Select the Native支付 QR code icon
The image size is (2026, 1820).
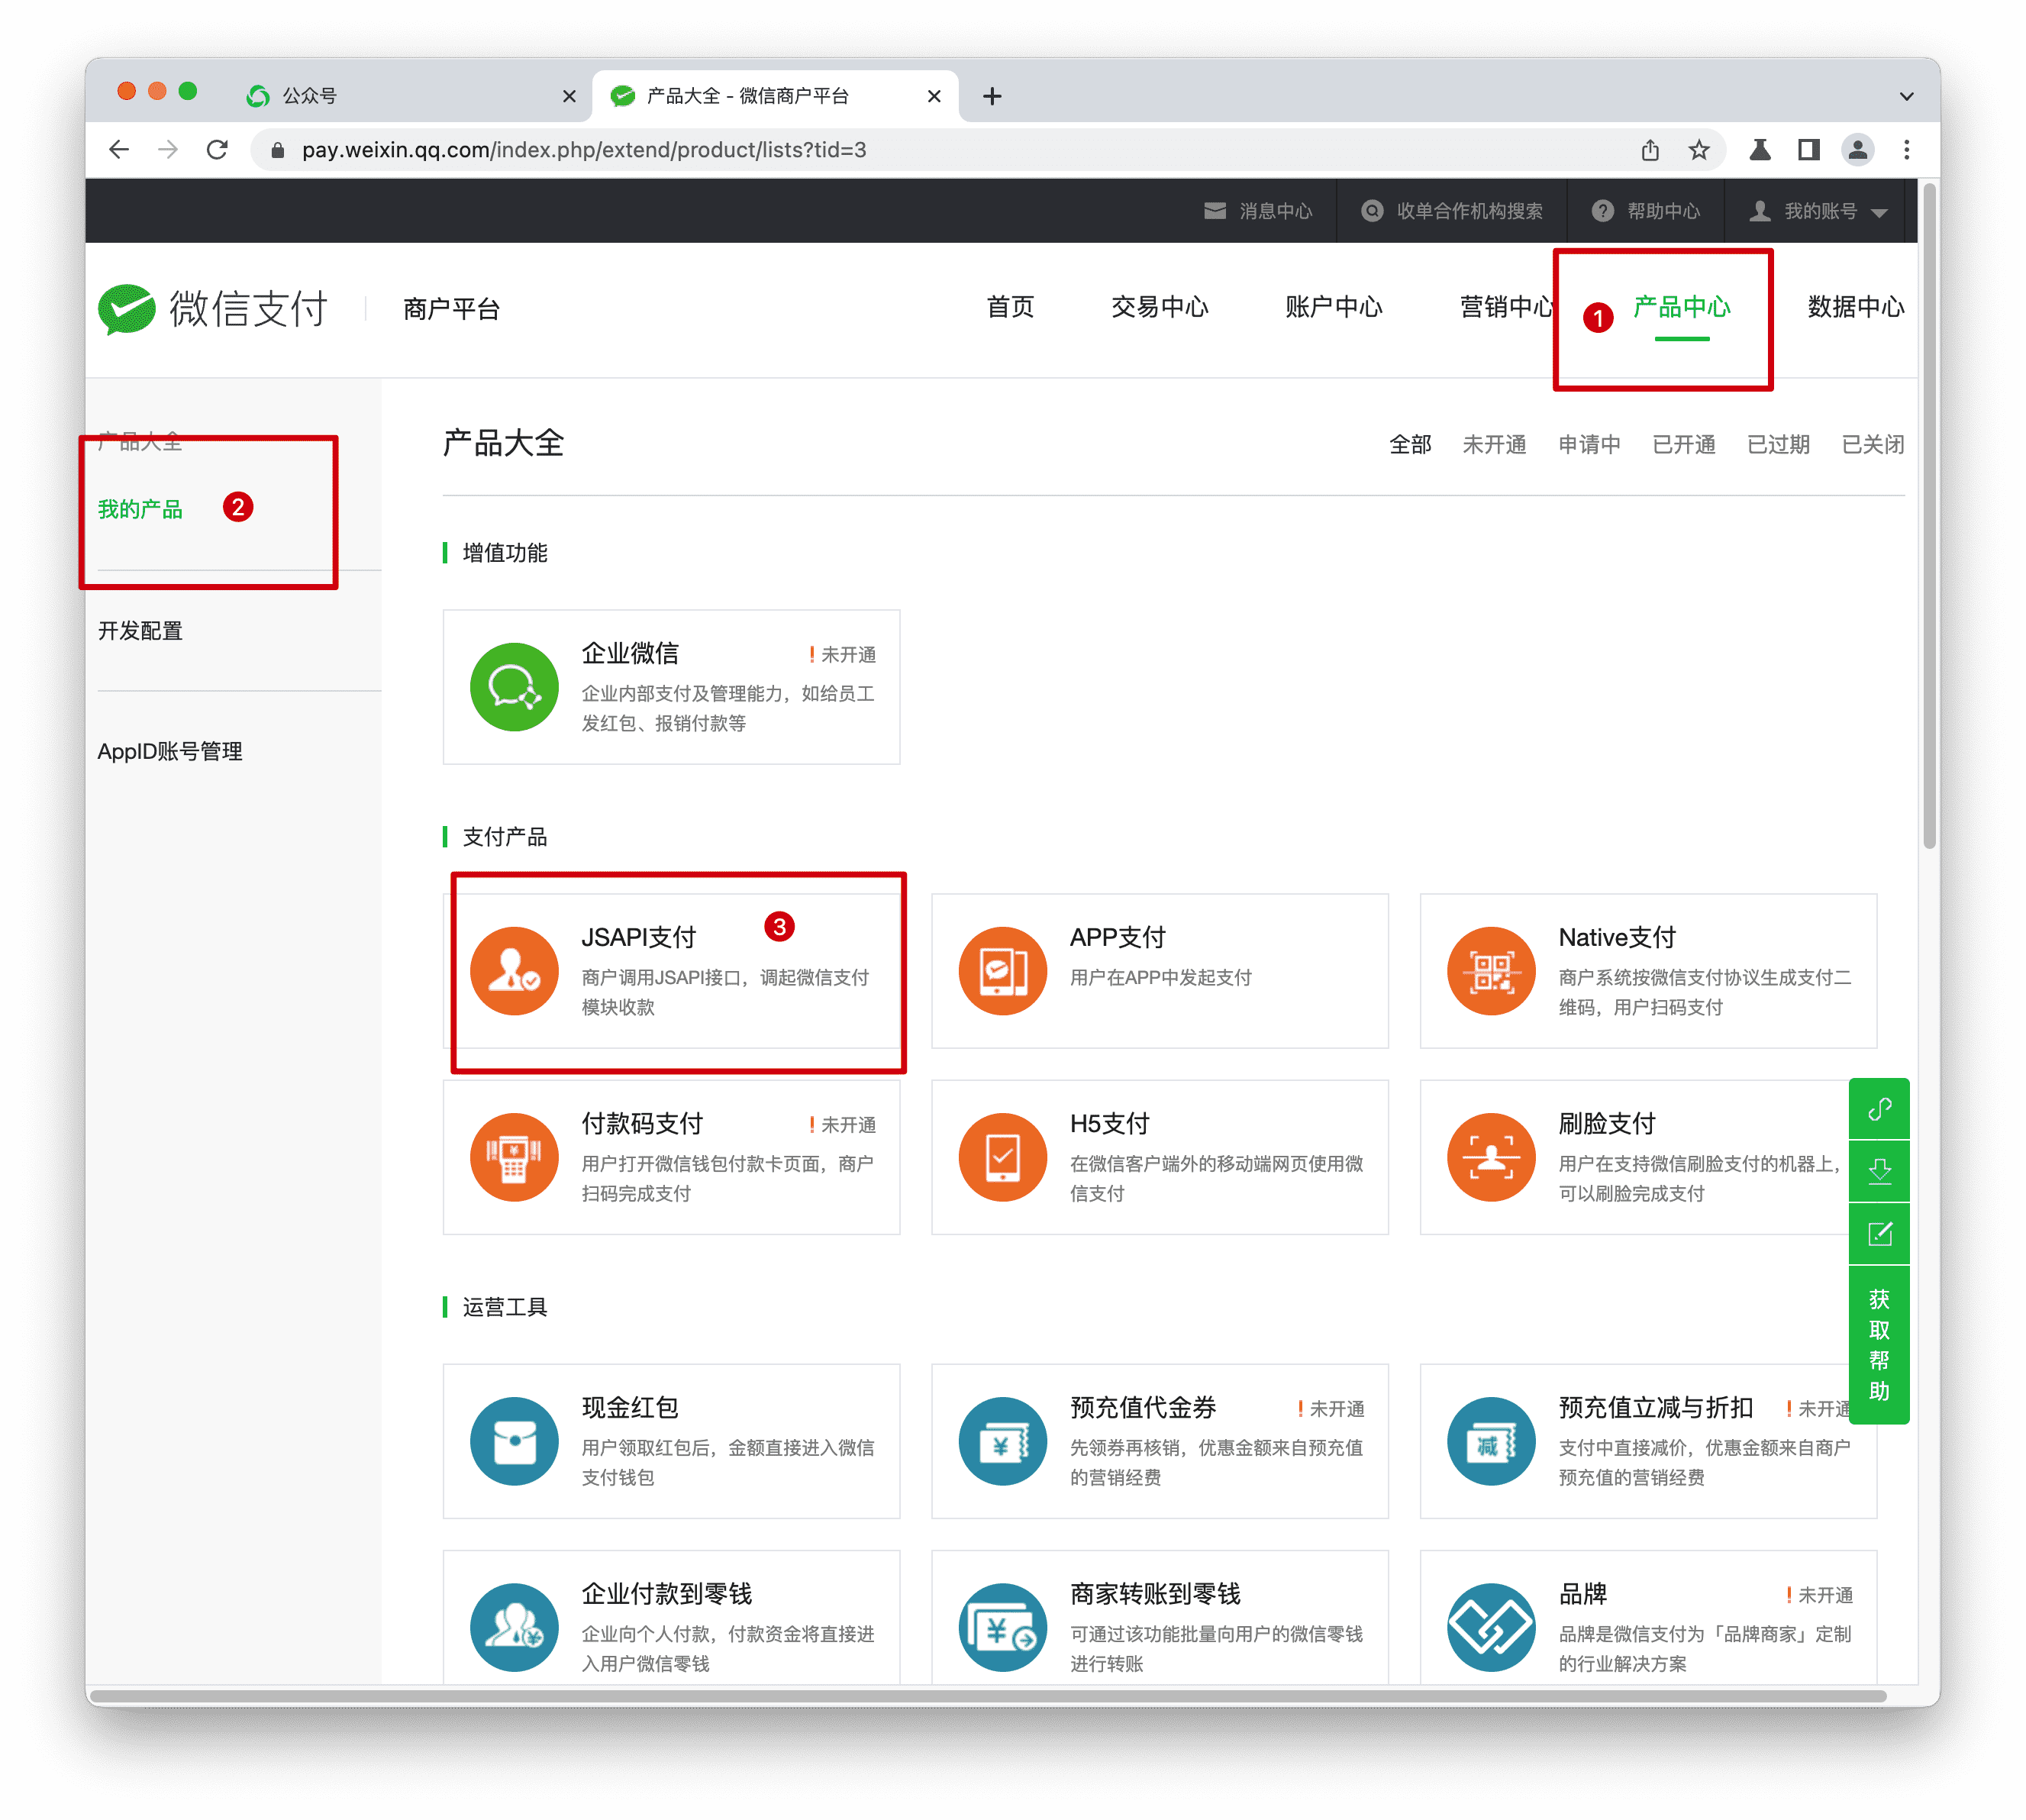click(1491, 971)
